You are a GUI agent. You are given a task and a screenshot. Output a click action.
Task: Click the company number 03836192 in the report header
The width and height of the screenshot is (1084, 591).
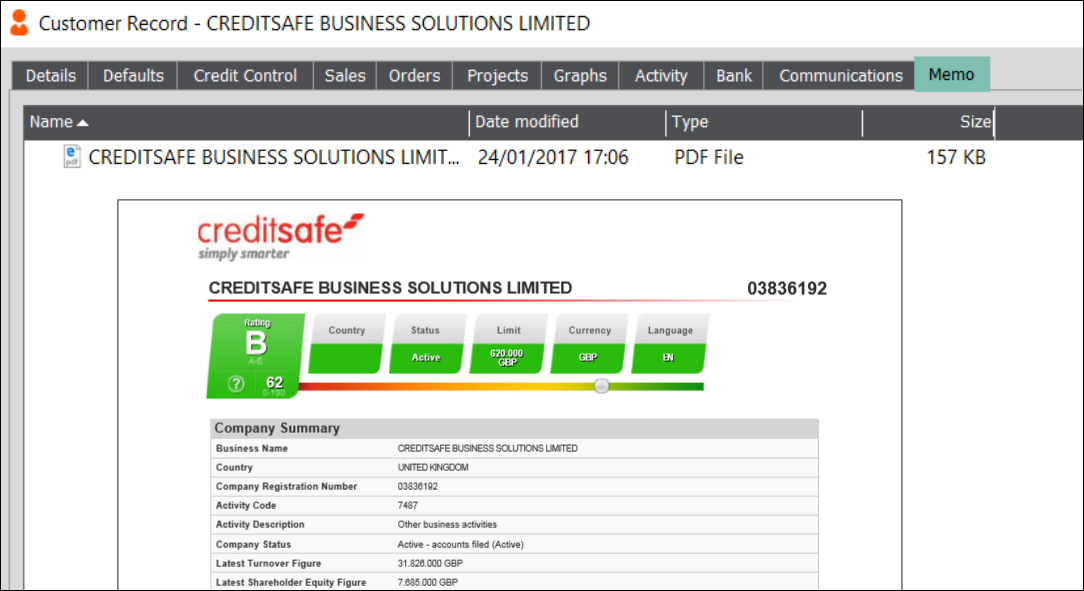point(787,288)
